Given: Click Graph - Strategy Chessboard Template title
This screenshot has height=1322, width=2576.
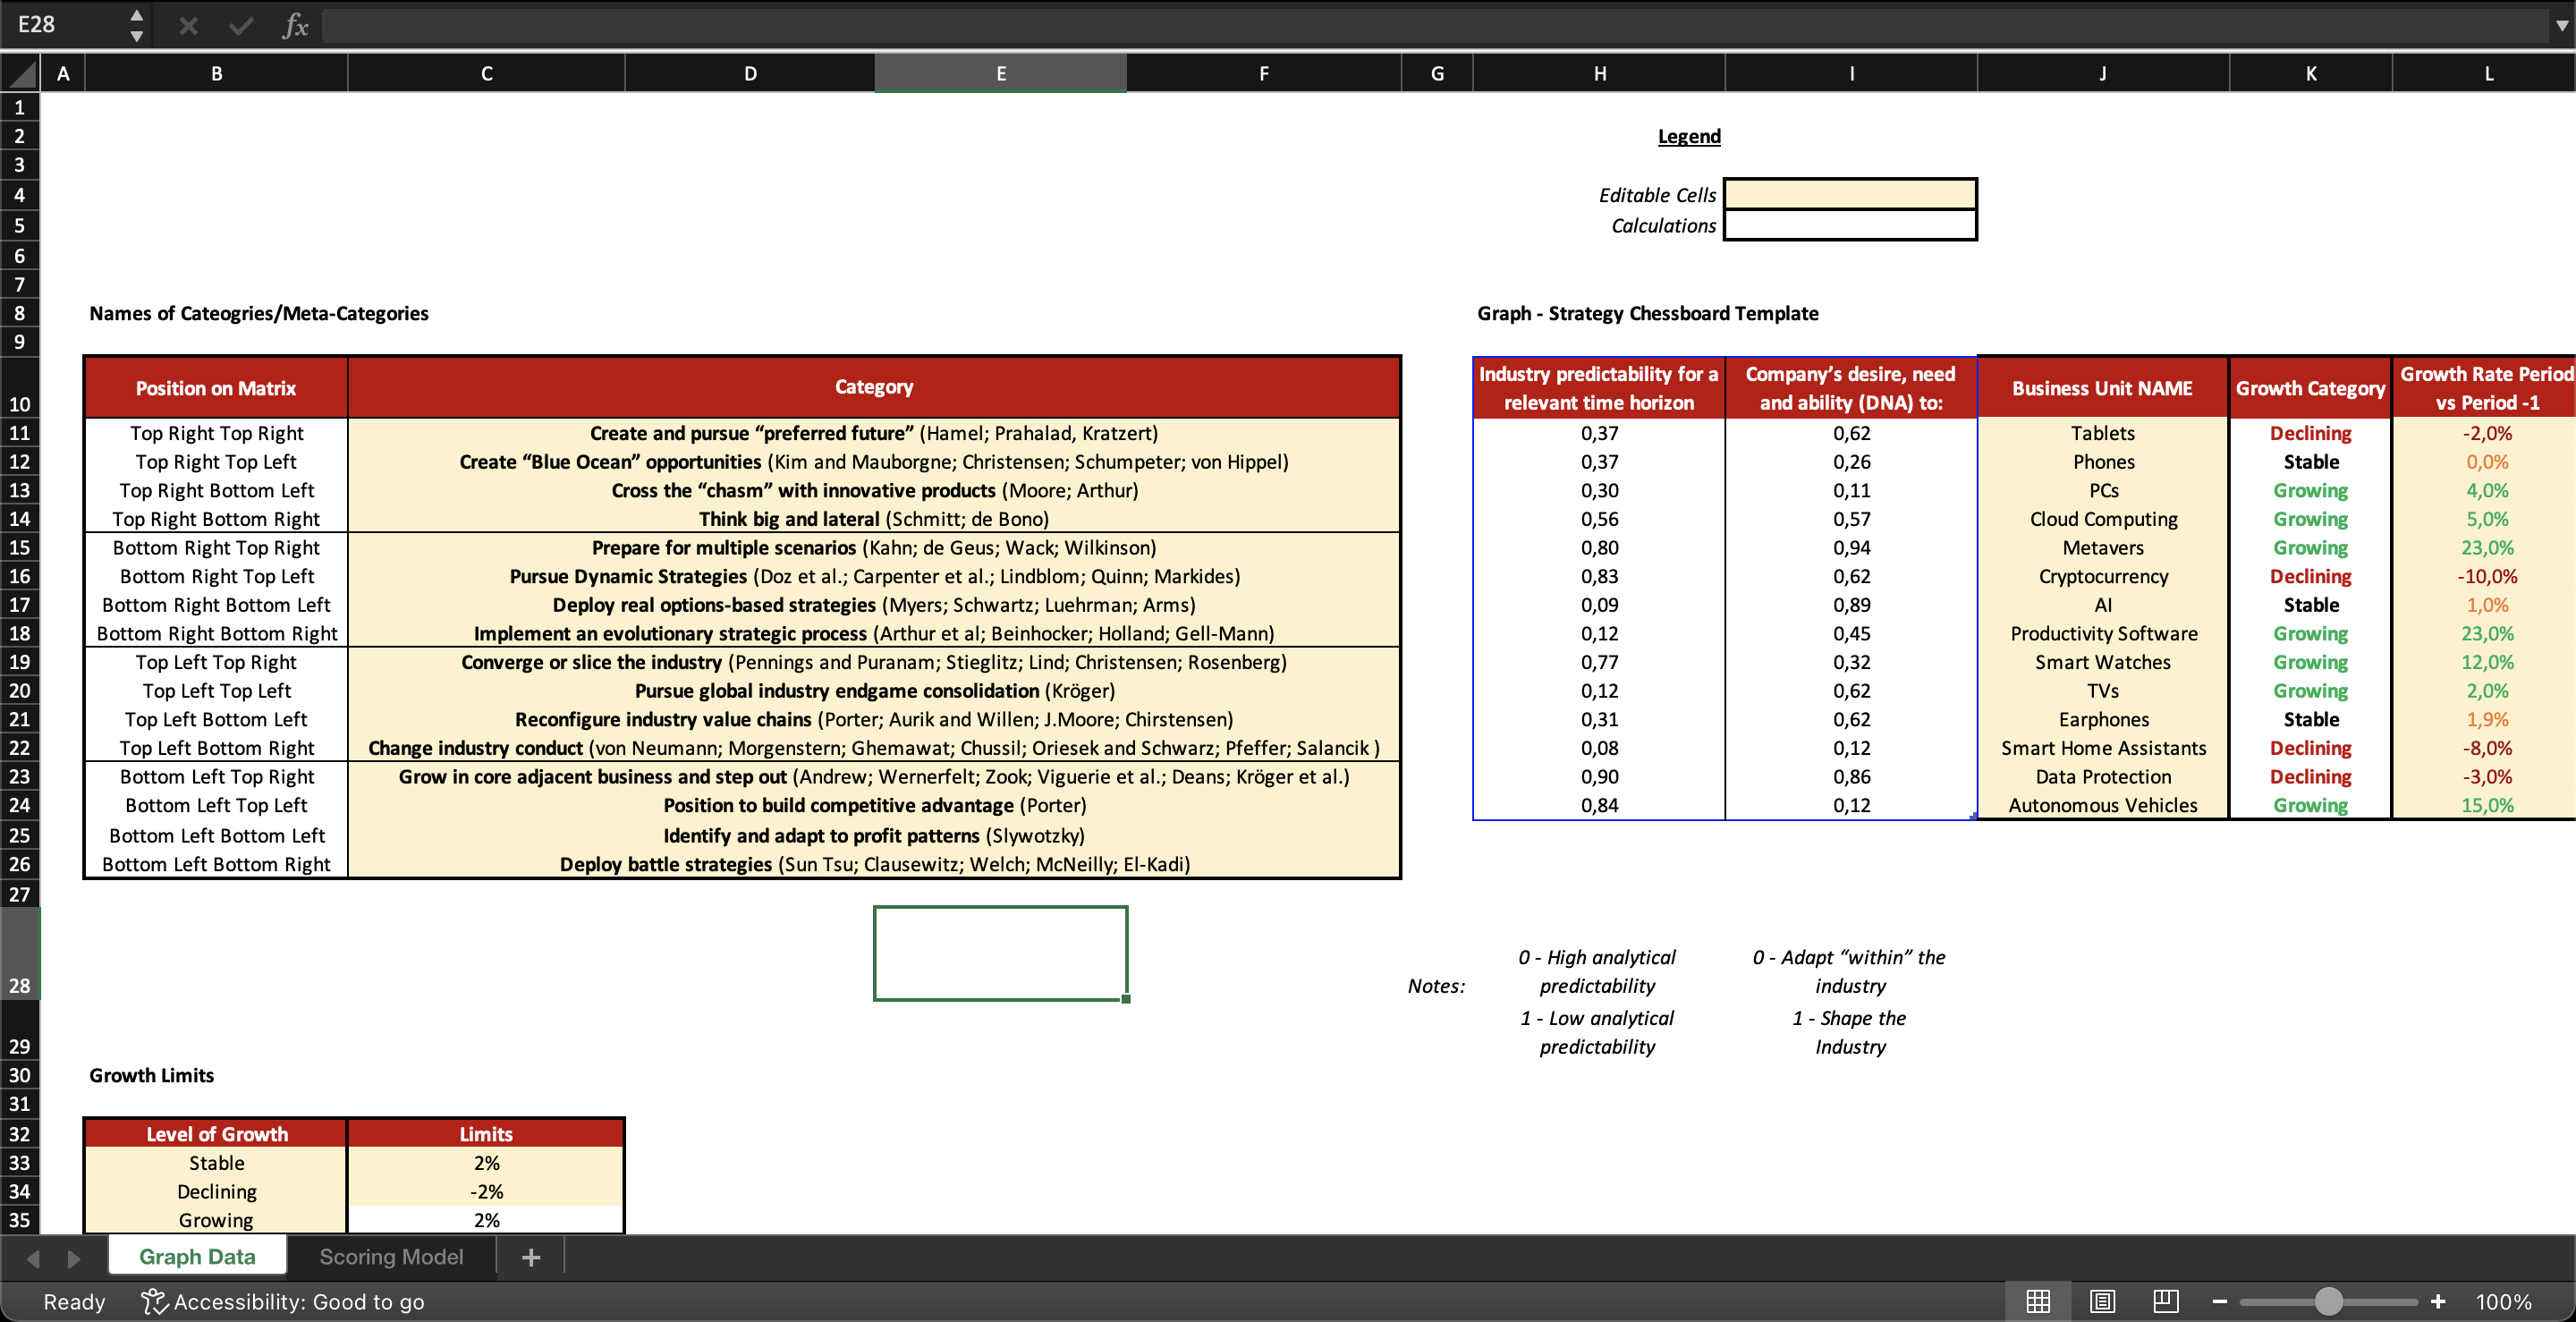Looking at the screenshot, I should click(x=1647, y=313).
